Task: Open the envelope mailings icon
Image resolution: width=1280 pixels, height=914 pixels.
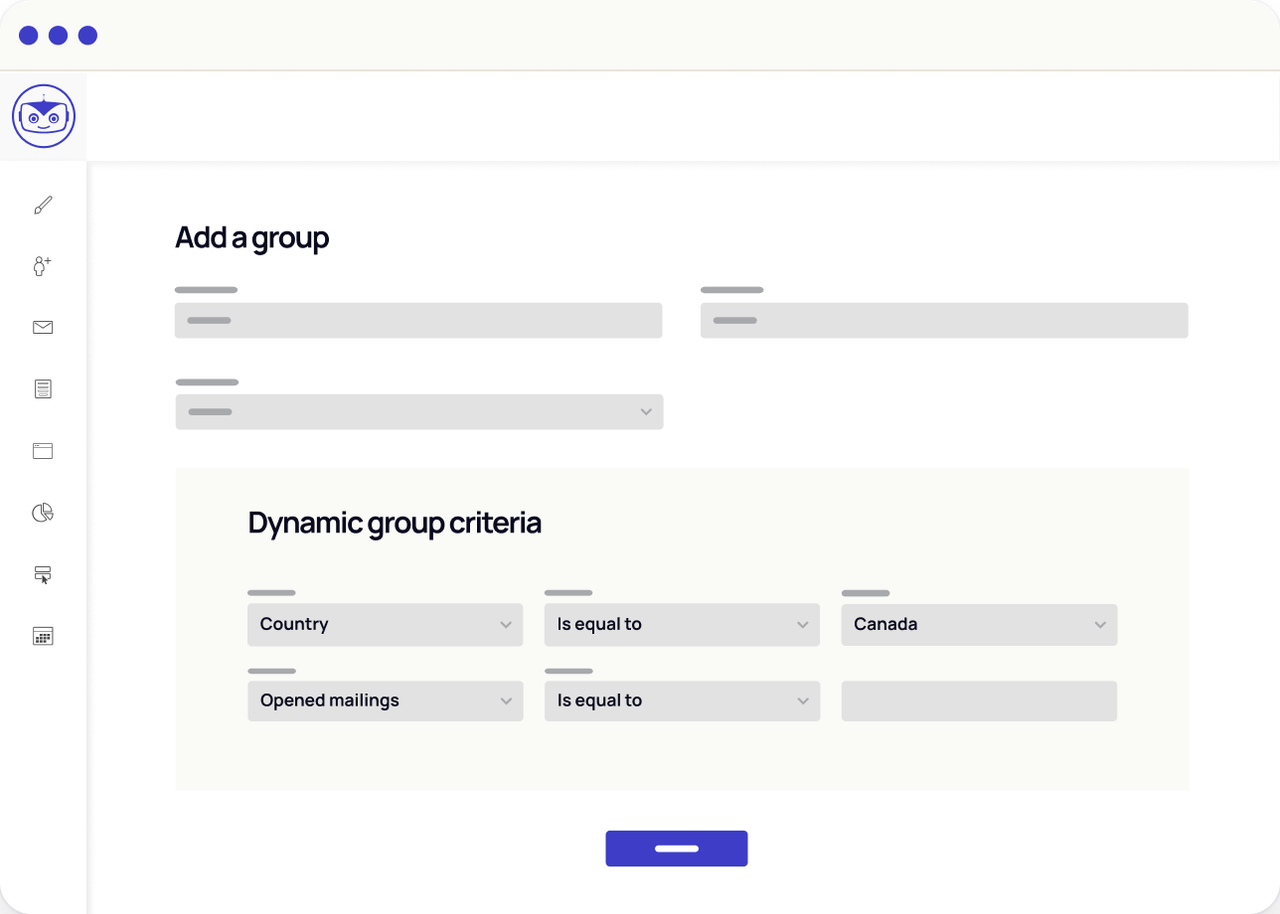Action: (x=43, y=327)
